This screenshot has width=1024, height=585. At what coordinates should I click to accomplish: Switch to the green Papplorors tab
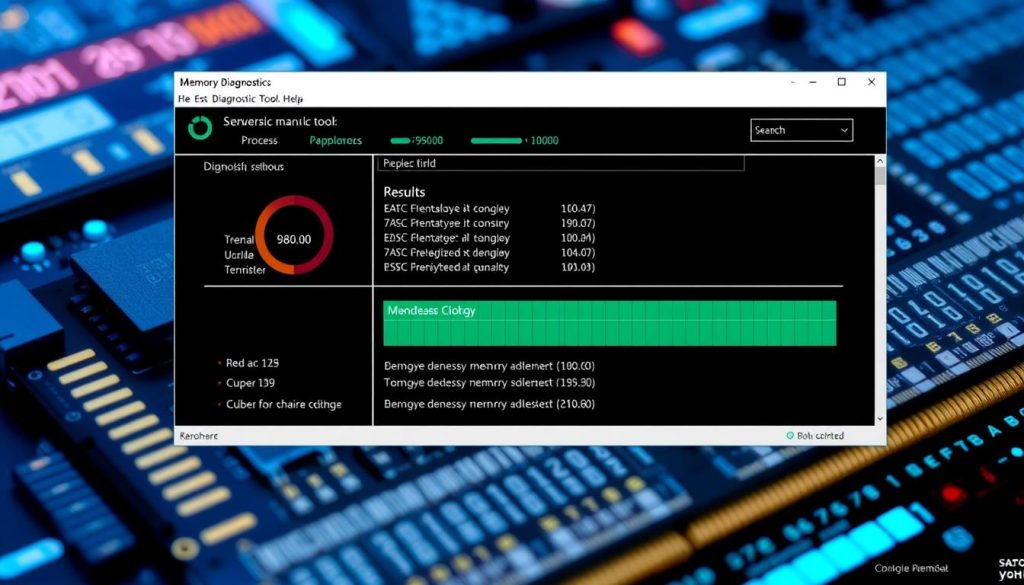(335, 141)
